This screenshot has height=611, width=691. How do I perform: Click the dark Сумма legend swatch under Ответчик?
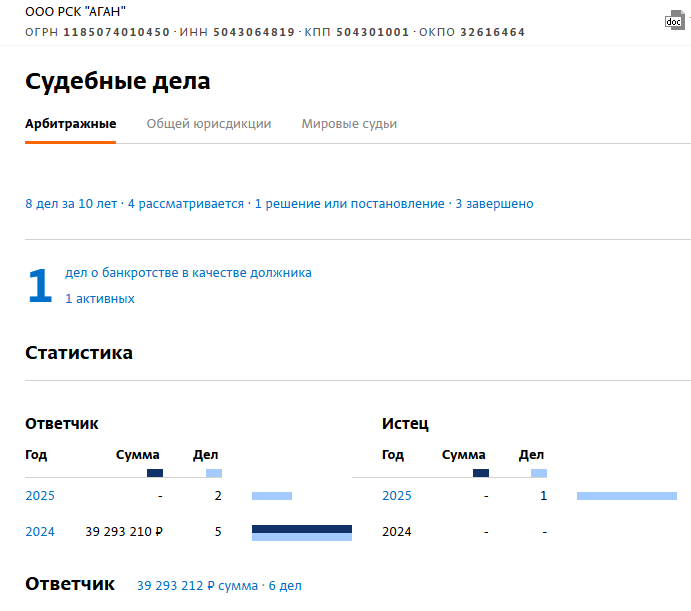[x=155, y=473]
